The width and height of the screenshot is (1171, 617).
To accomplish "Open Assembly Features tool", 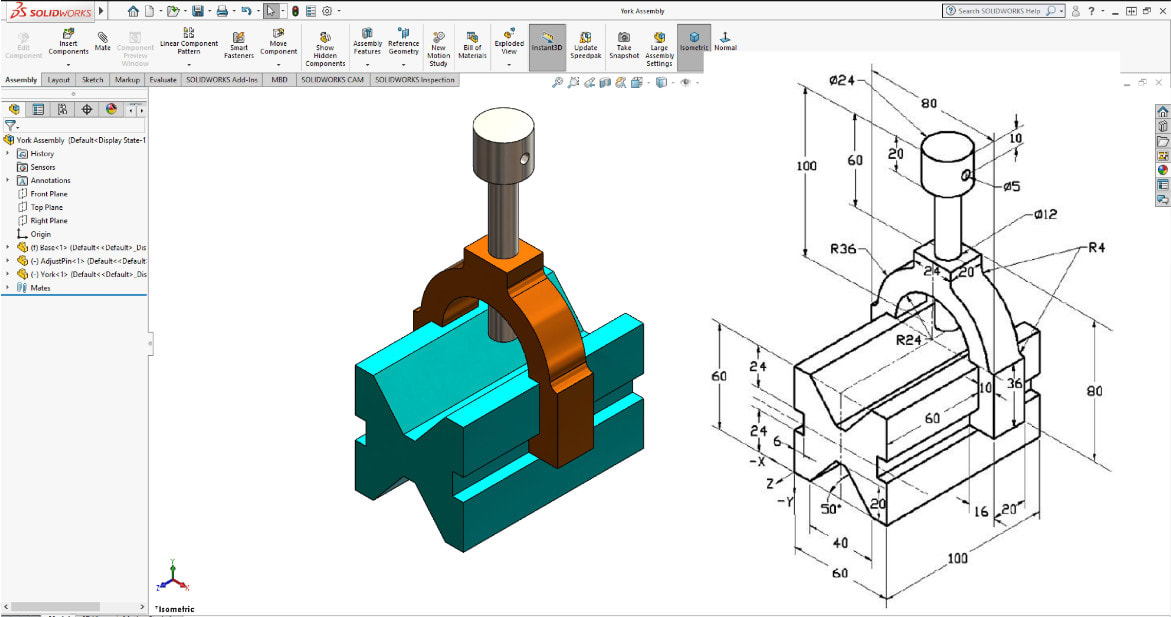I will pos(367,42).
